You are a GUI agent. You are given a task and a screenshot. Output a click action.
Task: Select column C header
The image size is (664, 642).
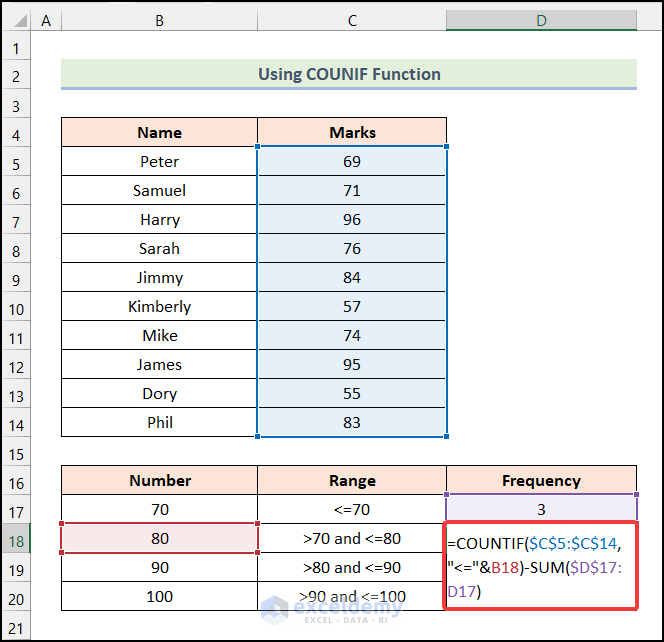point(352,20)
